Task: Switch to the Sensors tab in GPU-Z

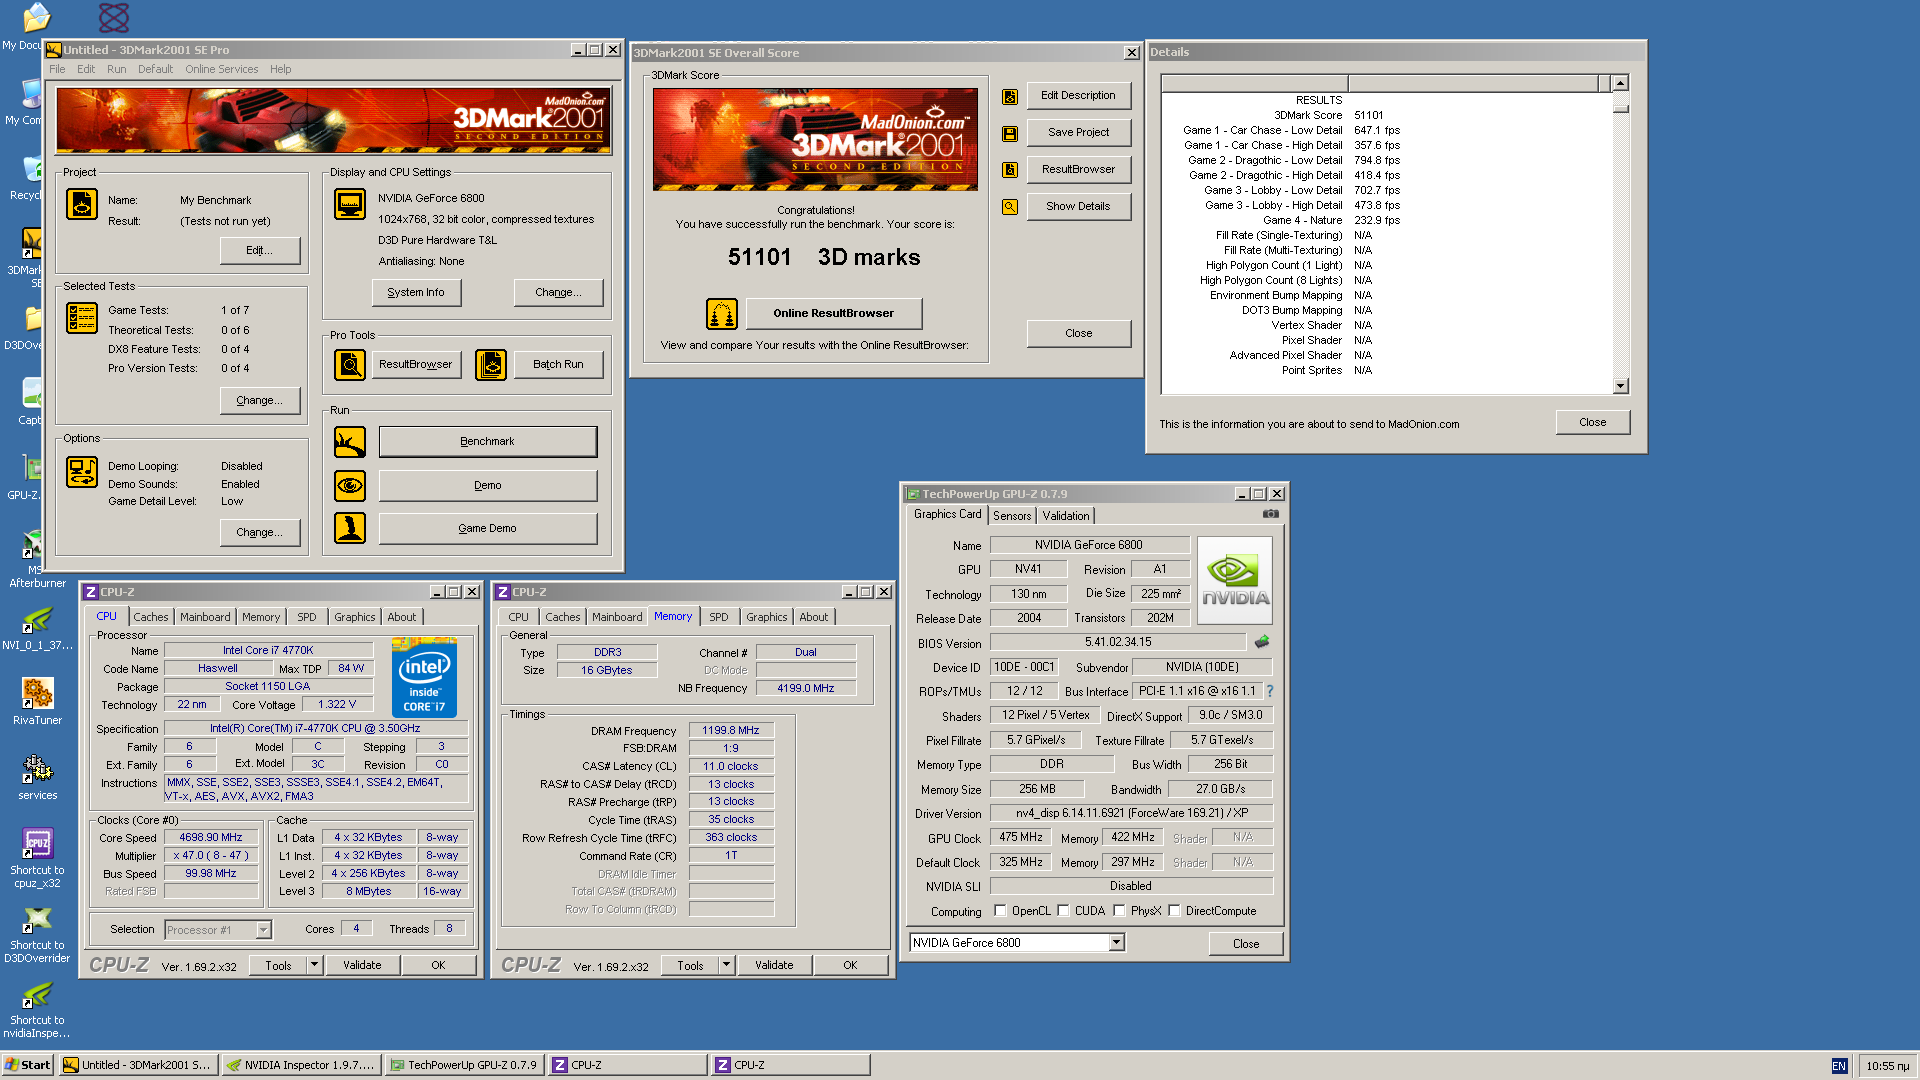Action: (1012, 516)
